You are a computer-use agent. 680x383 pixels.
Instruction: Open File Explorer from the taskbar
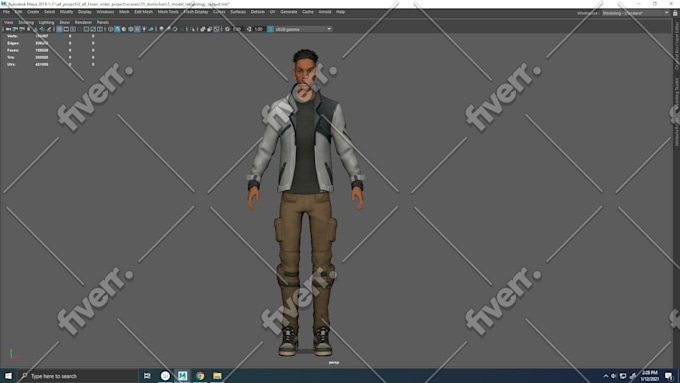point(217,376)
